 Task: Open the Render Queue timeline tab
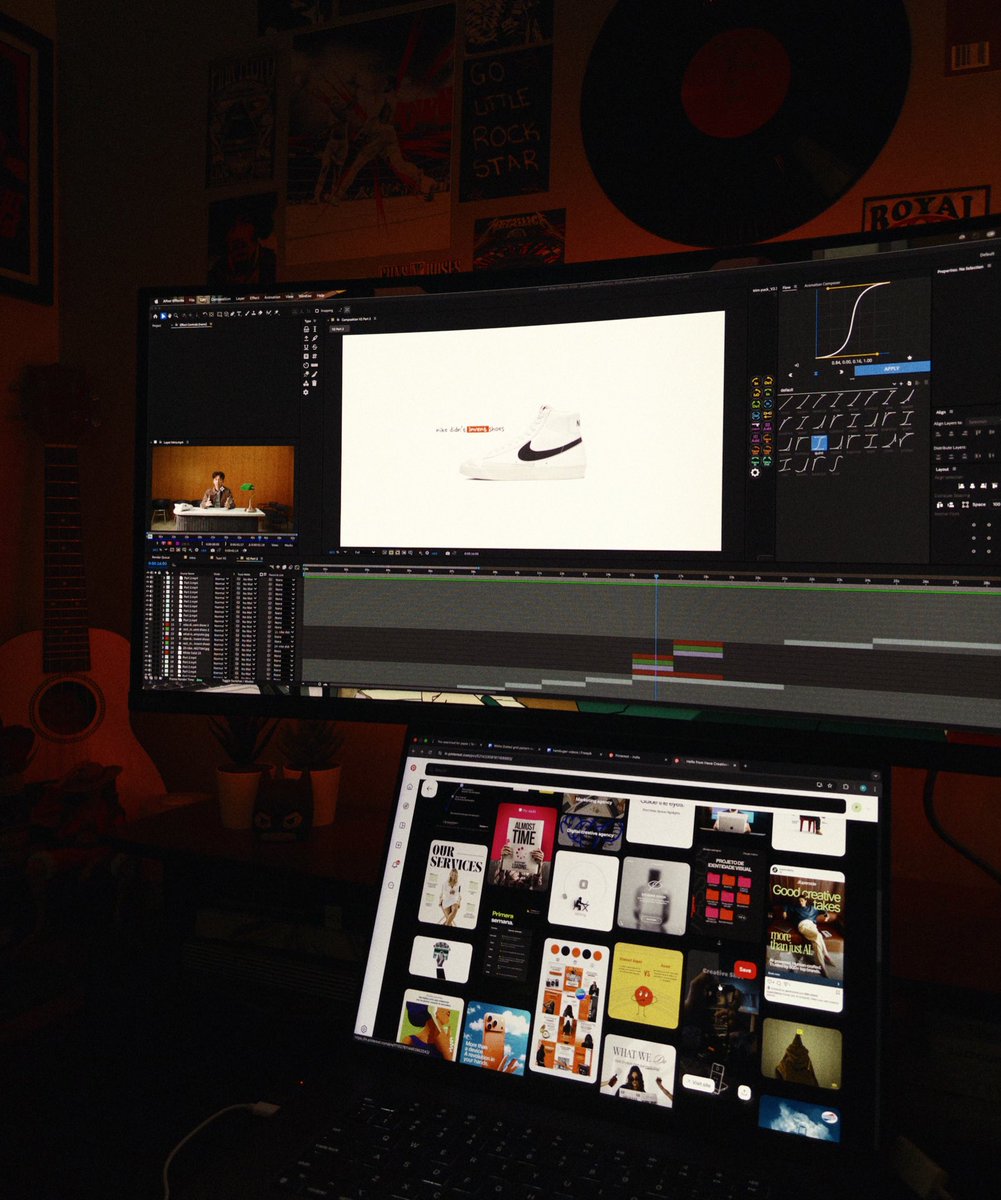tap(161, 557)
